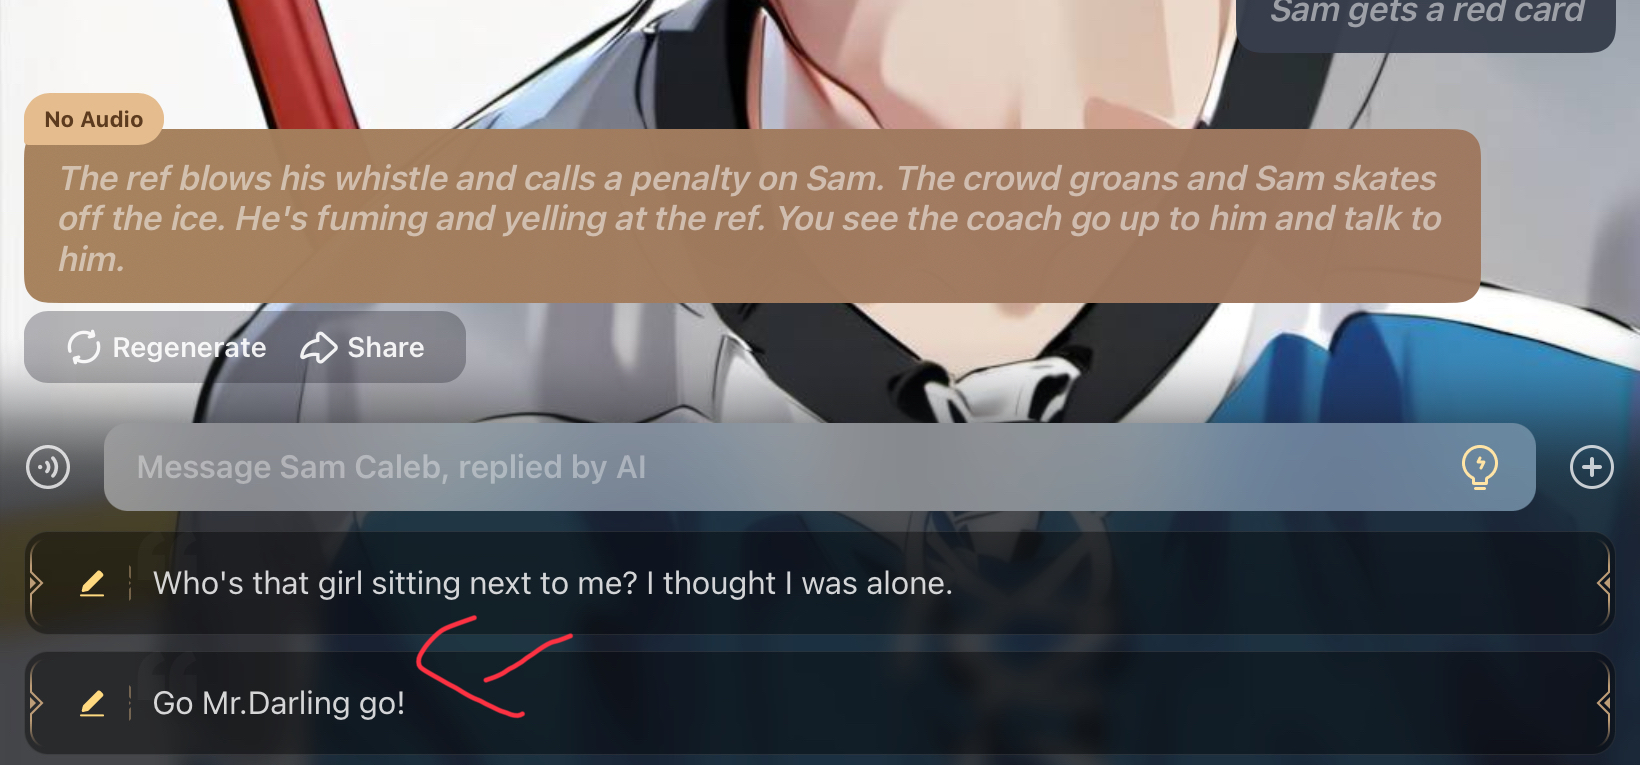Toggle the No Audio badge
This screenshot has width=1640, height=765.
coord(94,119)
